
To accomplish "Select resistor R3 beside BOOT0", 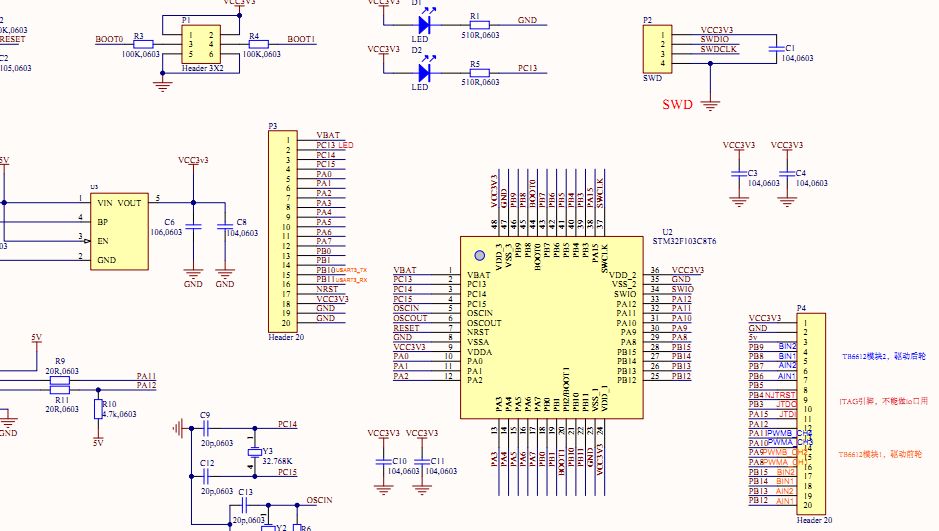I will [x=143, y=44].
